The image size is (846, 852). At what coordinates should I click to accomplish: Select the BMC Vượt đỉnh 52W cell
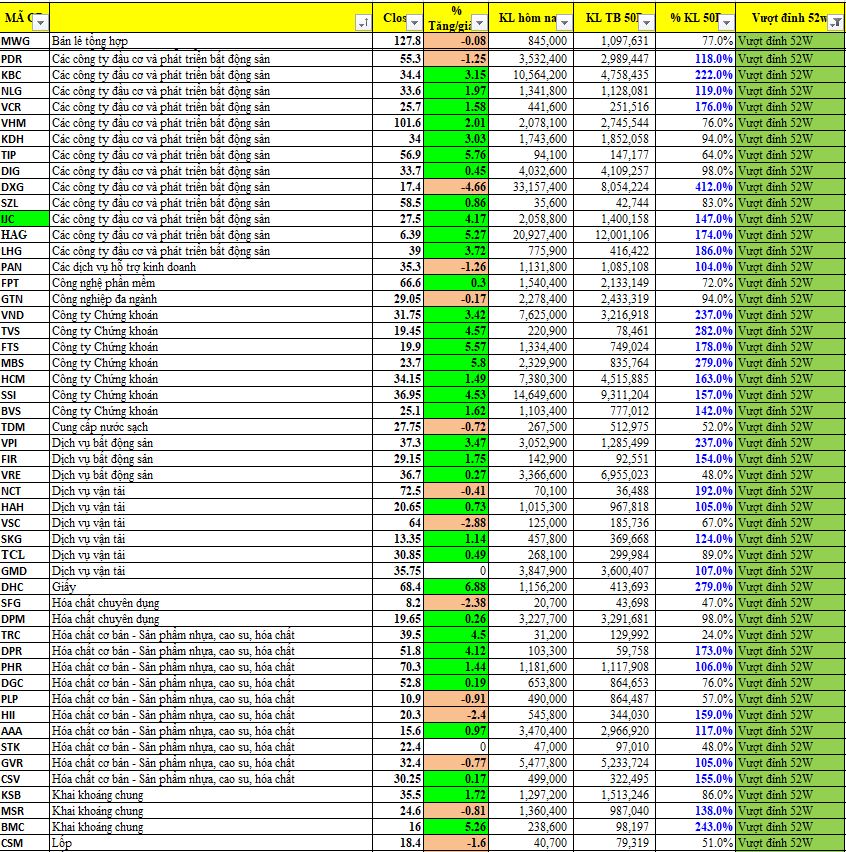[790, 827]
